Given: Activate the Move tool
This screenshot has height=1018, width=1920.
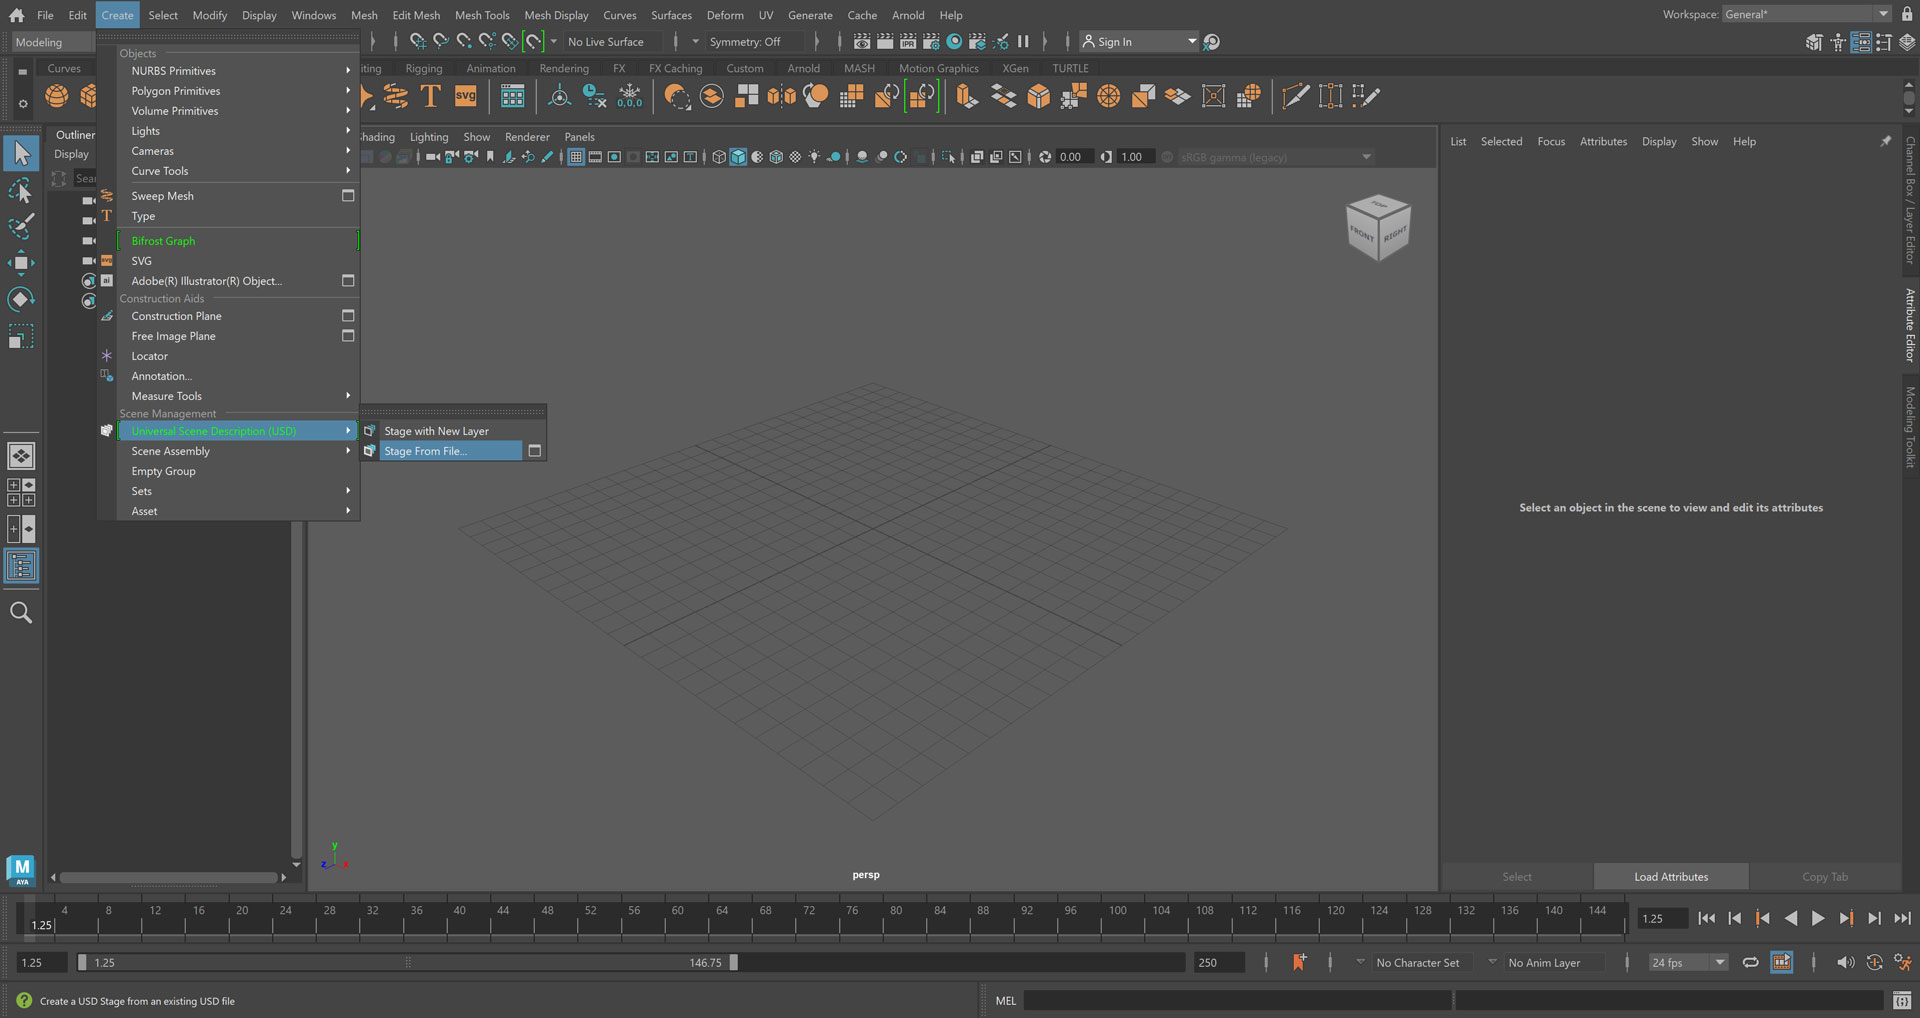Looking at the screenshot, I should pyautogui.click(x=21, y=263).
